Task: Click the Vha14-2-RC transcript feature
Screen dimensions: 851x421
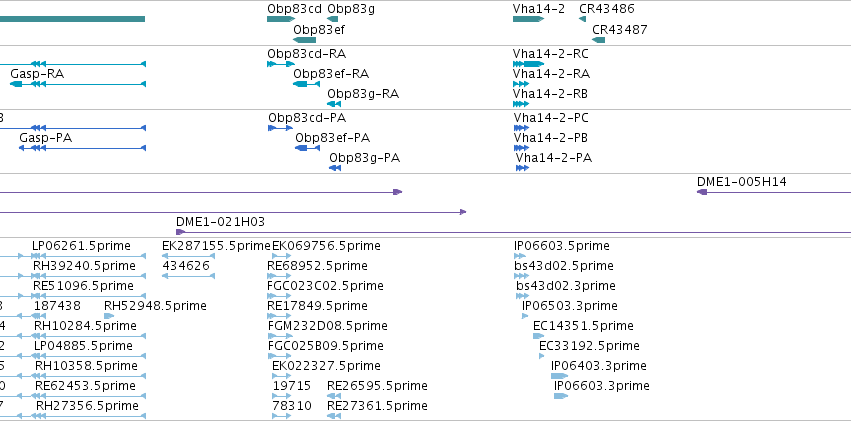Action: click(x=528, y=64)
